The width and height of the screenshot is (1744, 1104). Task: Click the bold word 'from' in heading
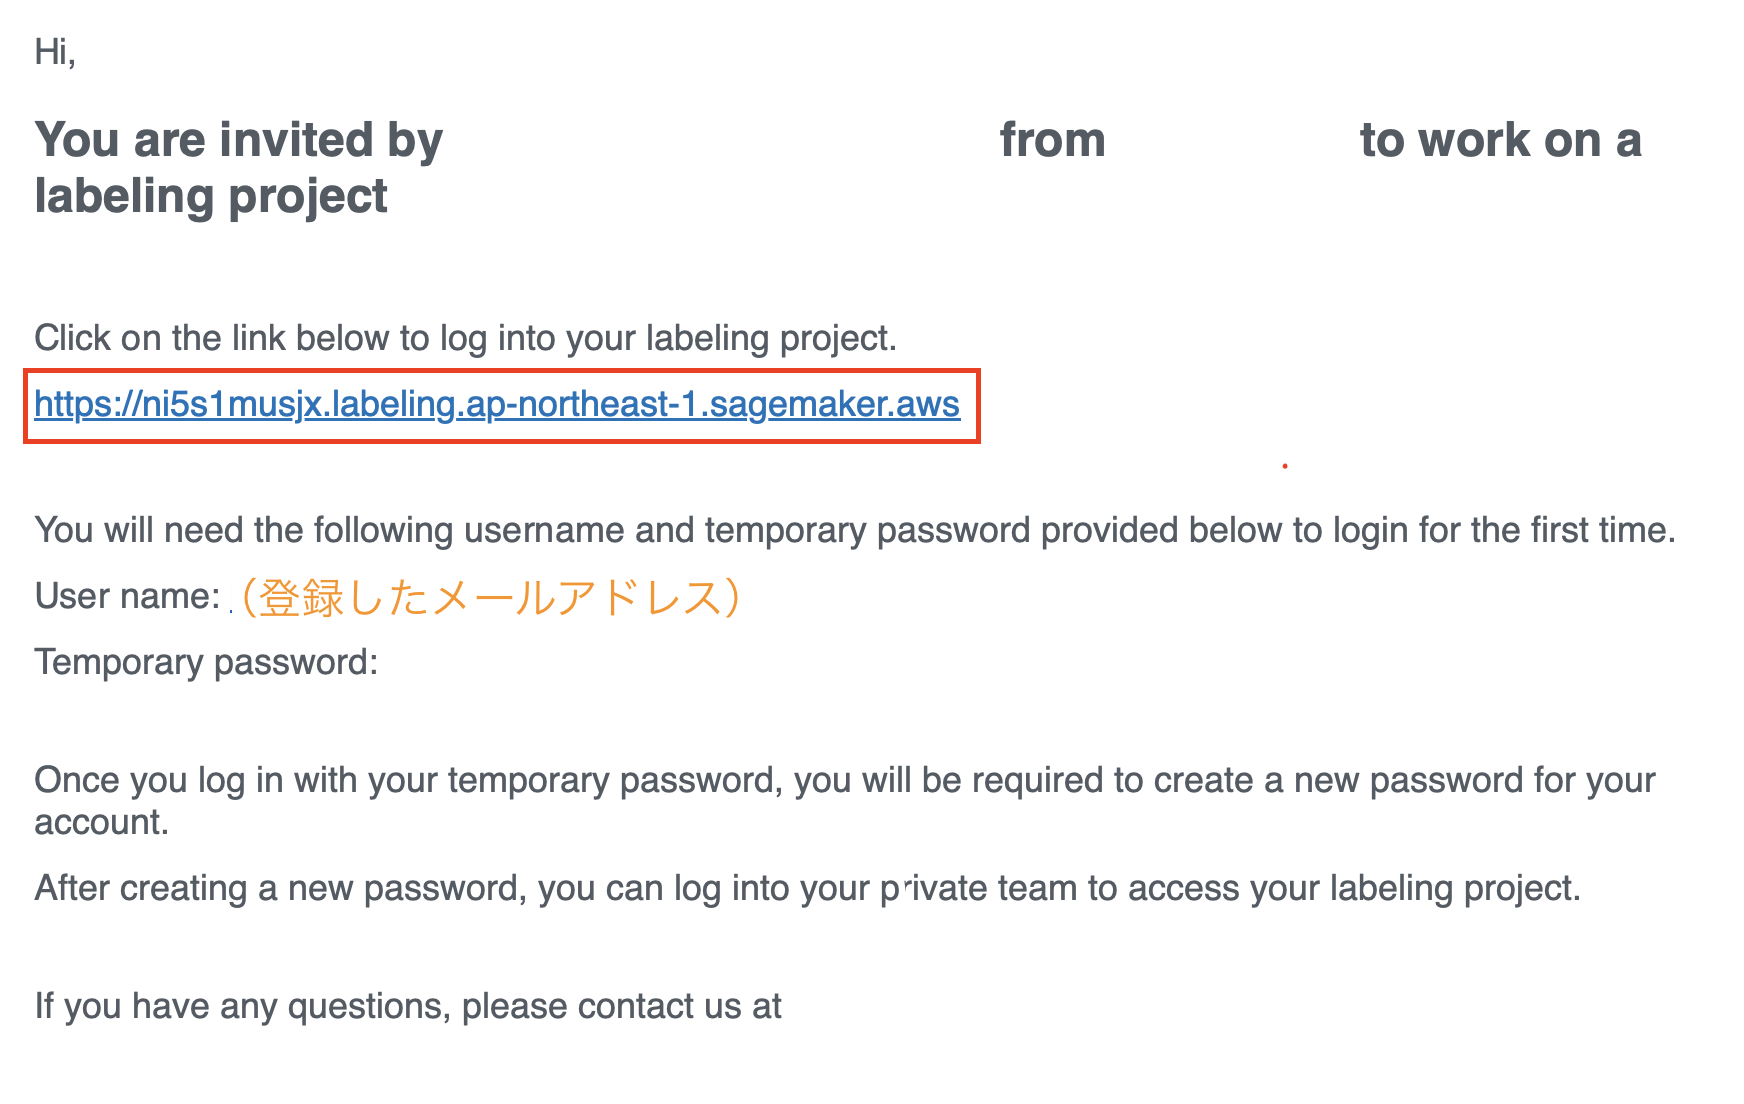pos(1053,140)
